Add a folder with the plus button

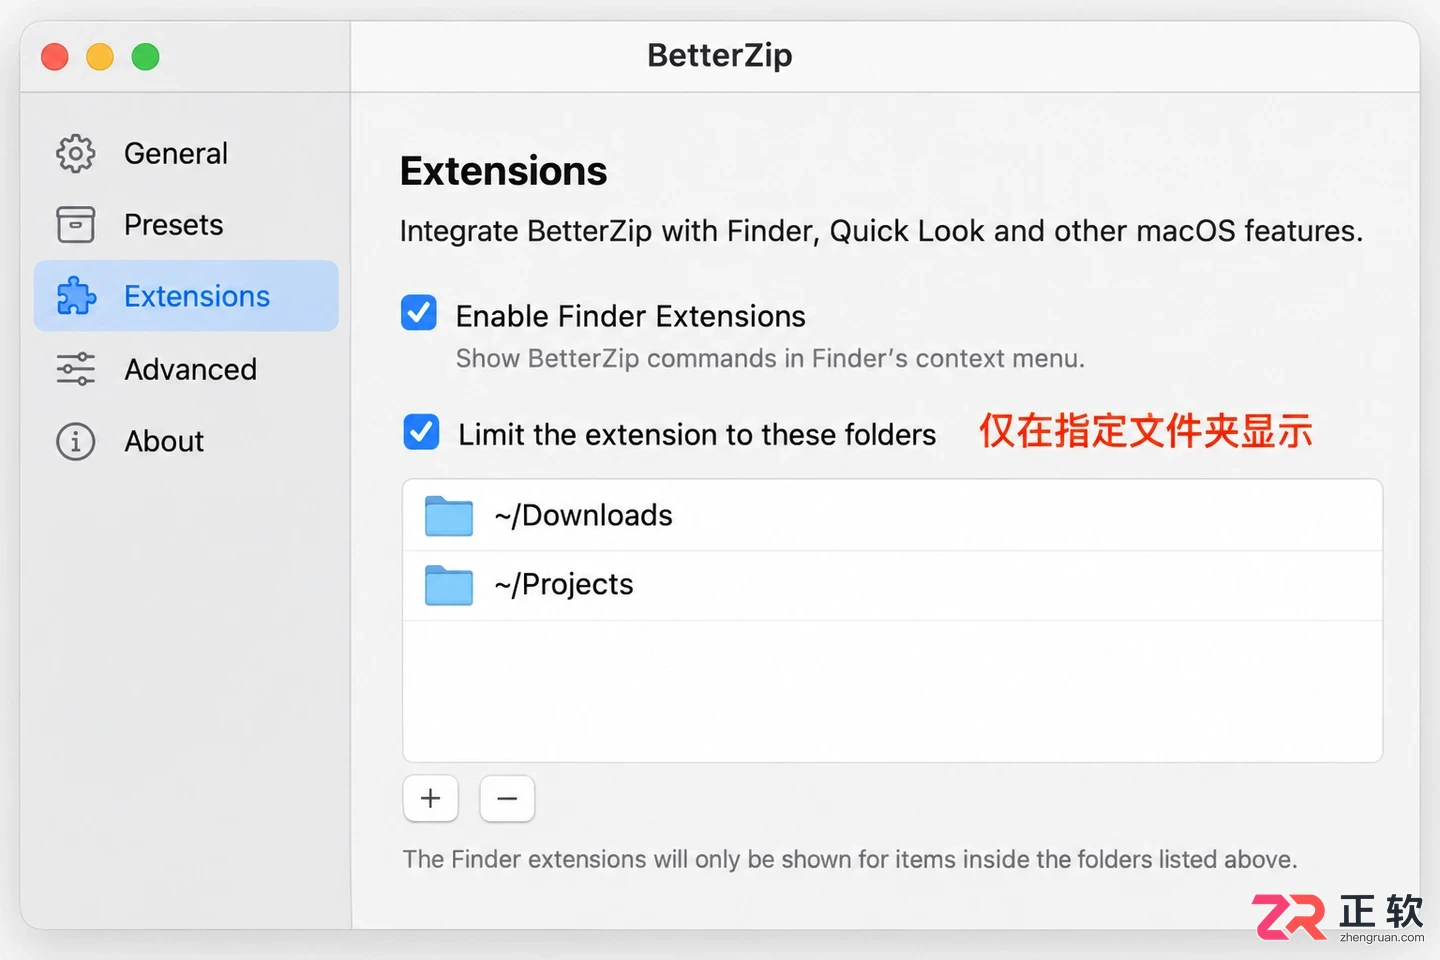[x=431, y=798]
